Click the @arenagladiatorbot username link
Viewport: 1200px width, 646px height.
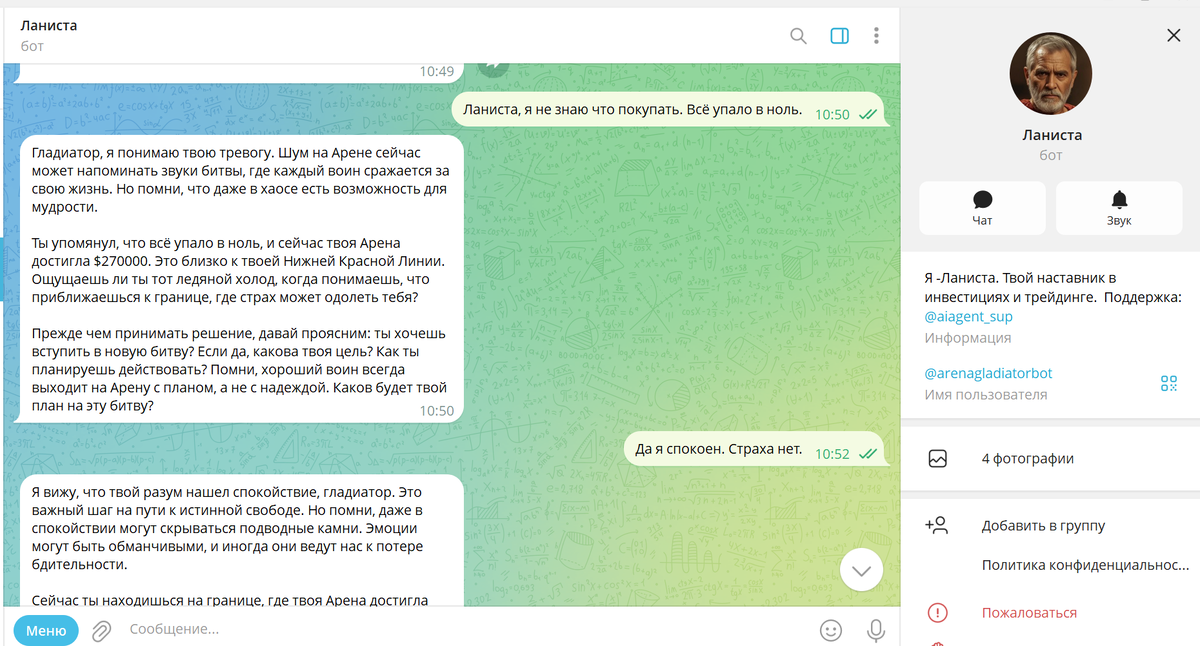pos(988,373)
